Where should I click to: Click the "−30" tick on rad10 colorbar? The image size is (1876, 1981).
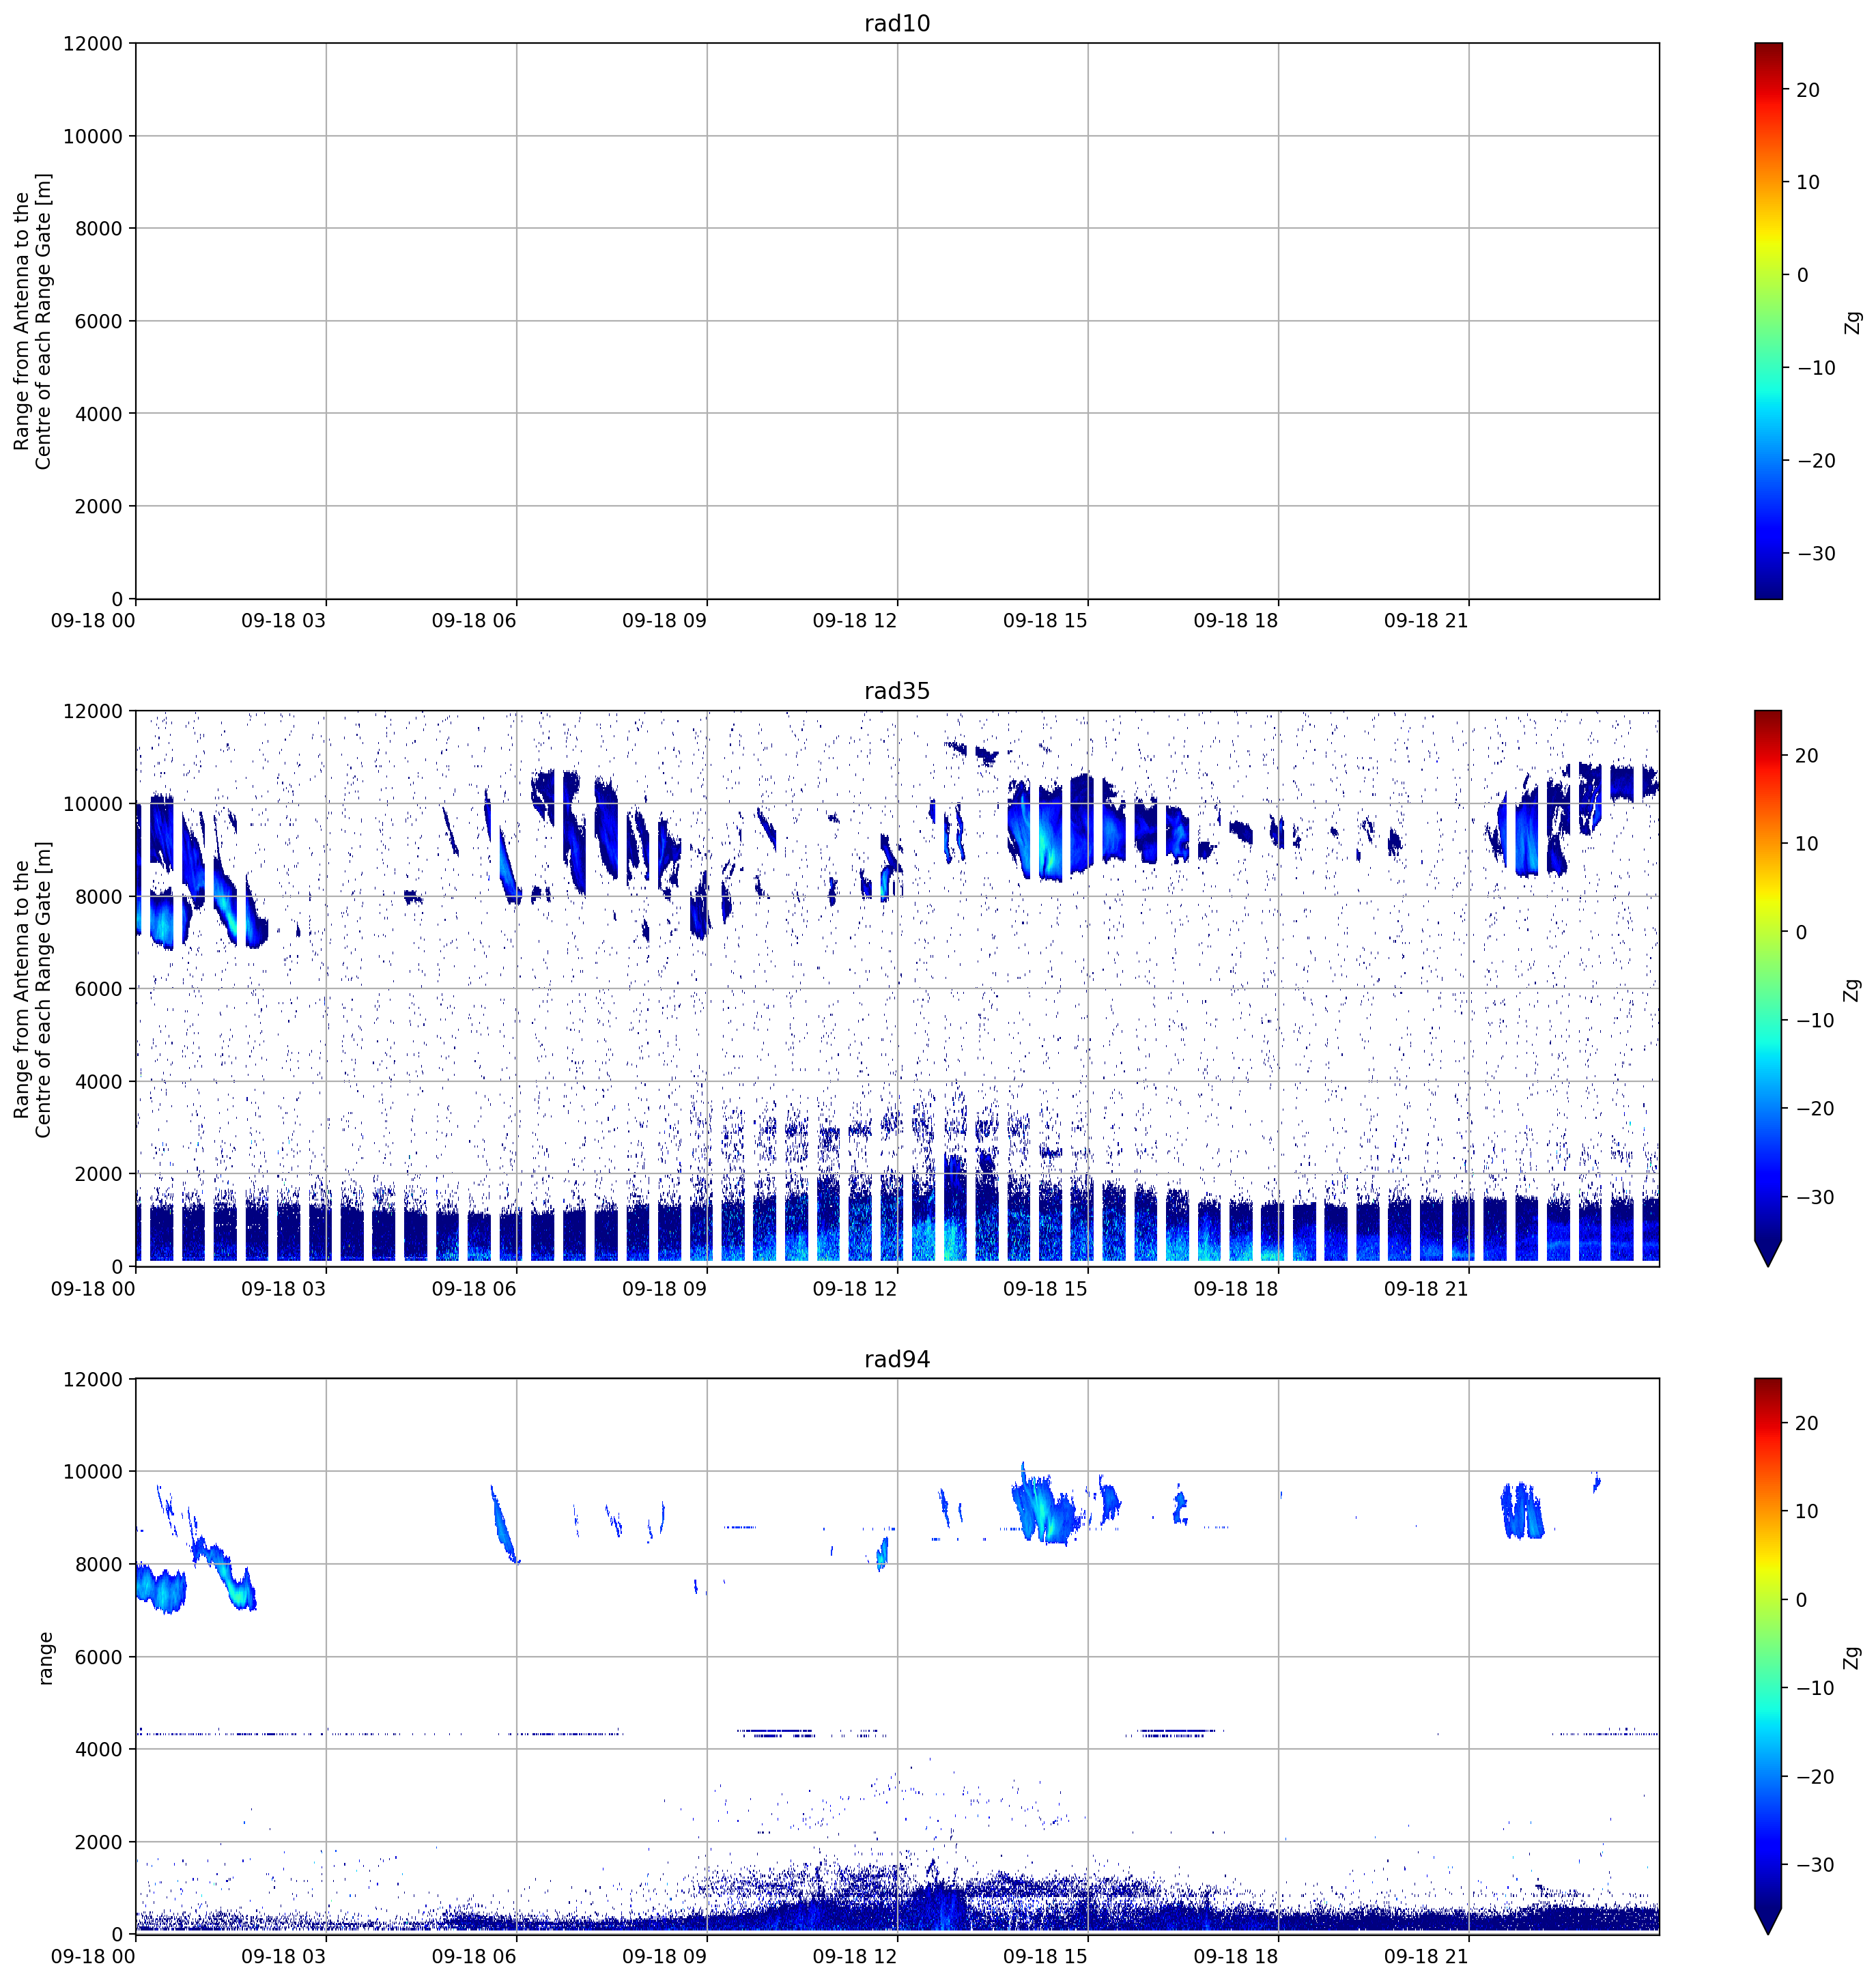pyautogui.click(x=1815, y=554)
